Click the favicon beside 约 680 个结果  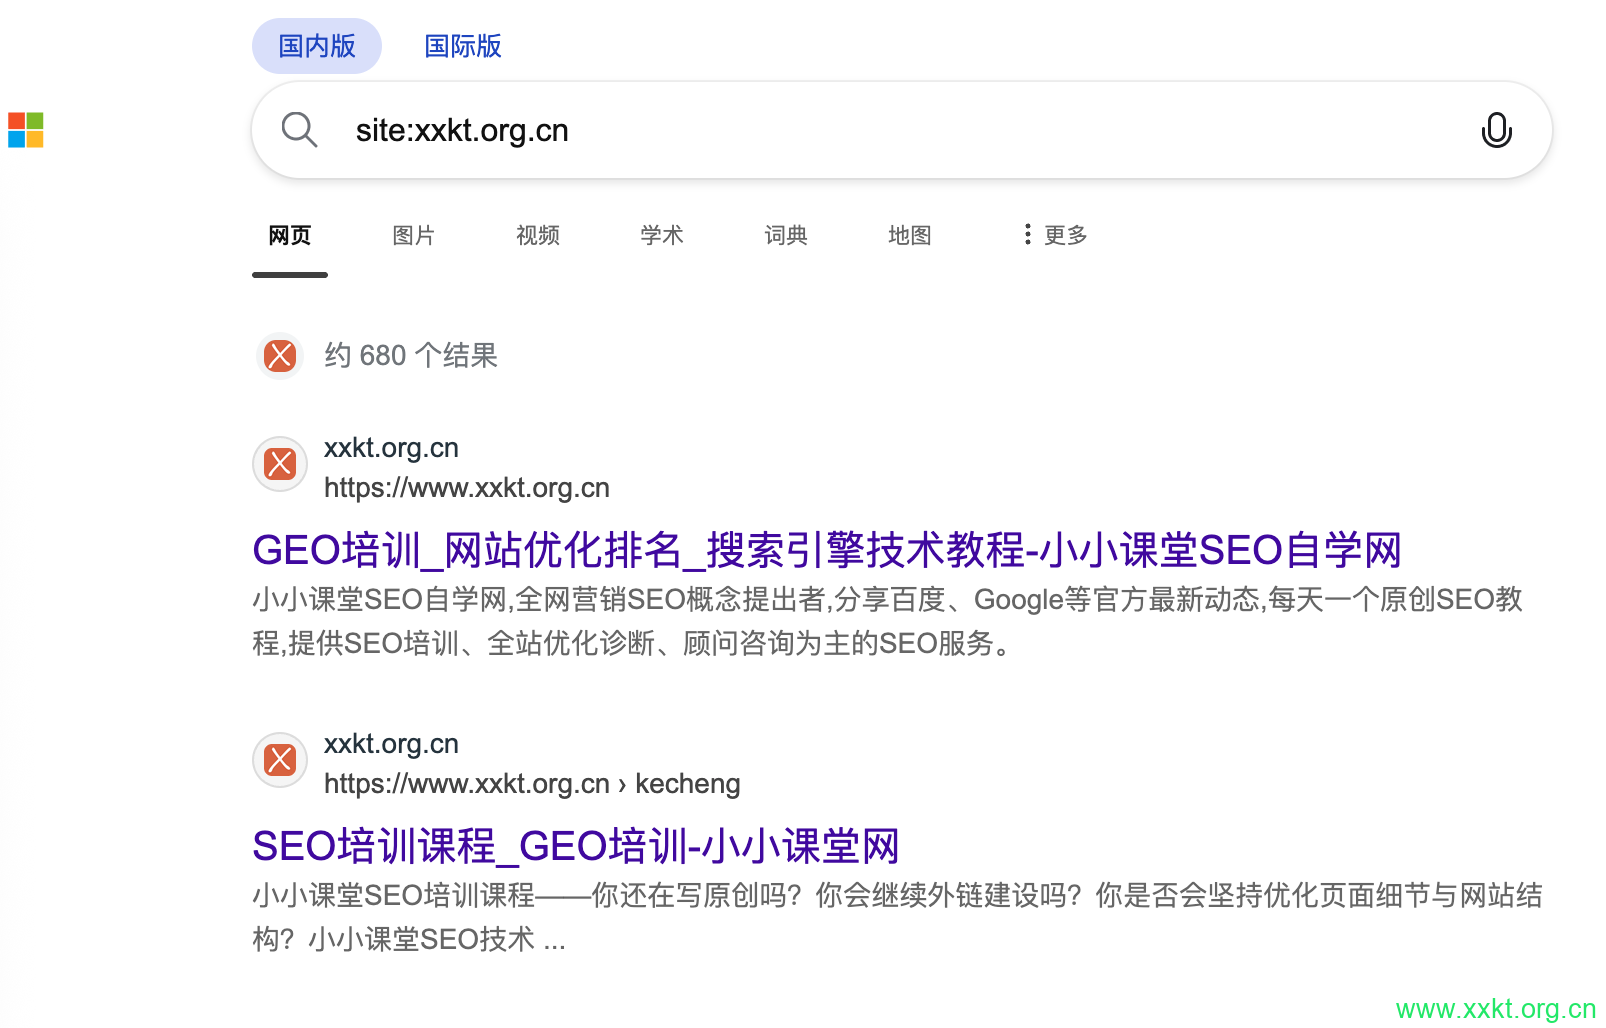tap(280, 356)
